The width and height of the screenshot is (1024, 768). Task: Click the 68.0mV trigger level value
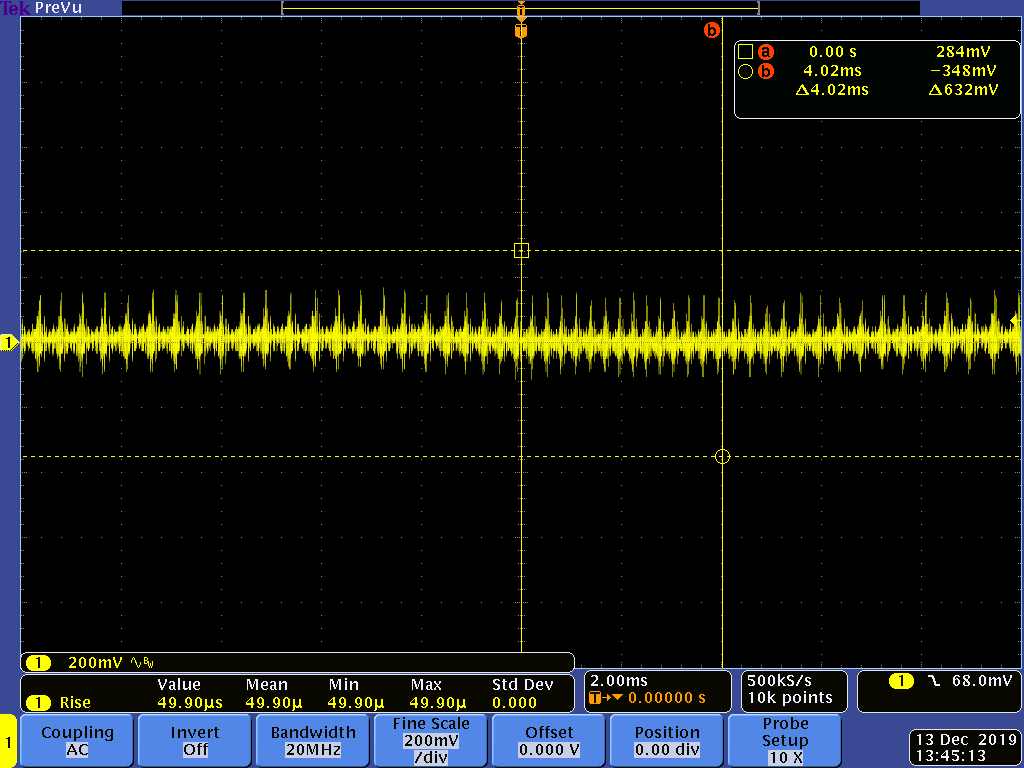point(982,681)
